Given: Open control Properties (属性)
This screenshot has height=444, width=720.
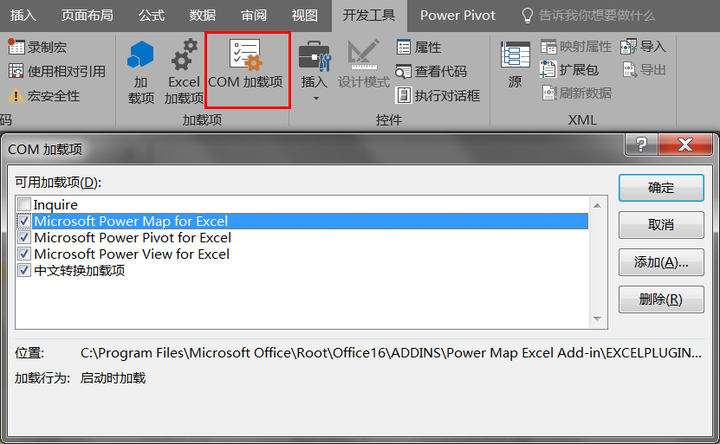Looking at the screenshot, I should [418, 47].
